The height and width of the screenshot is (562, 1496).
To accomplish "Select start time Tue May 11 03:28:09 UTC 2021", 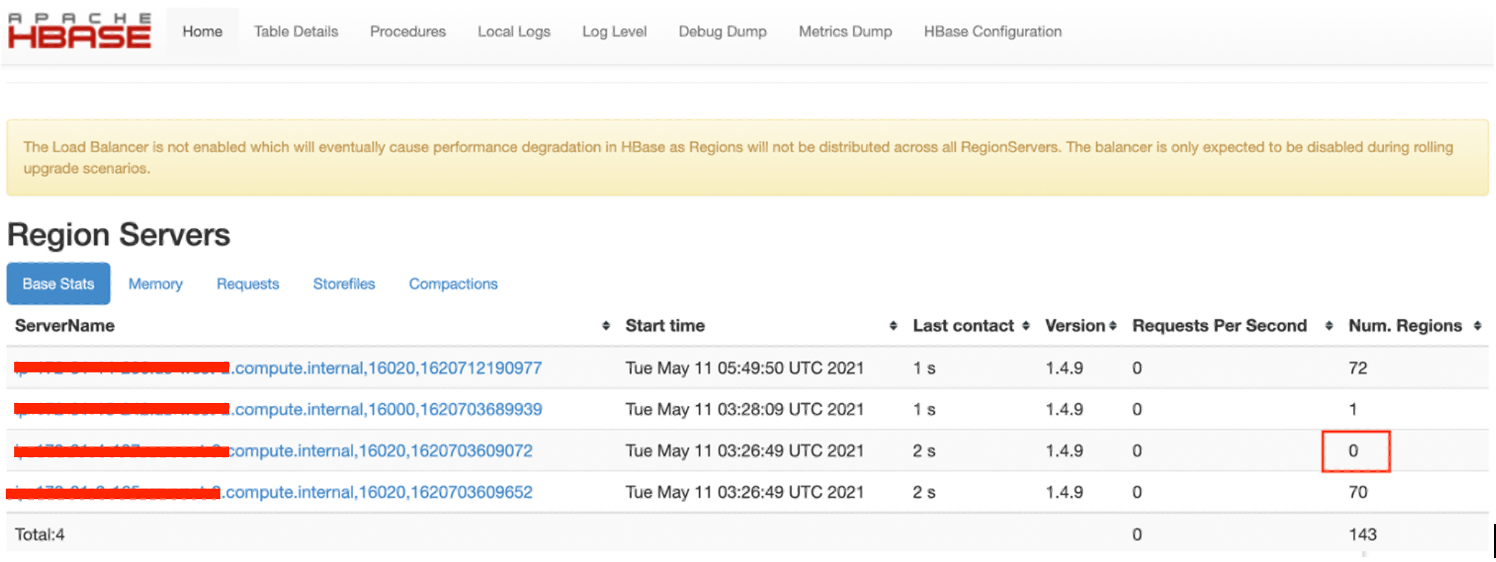I will click(744, 409).
